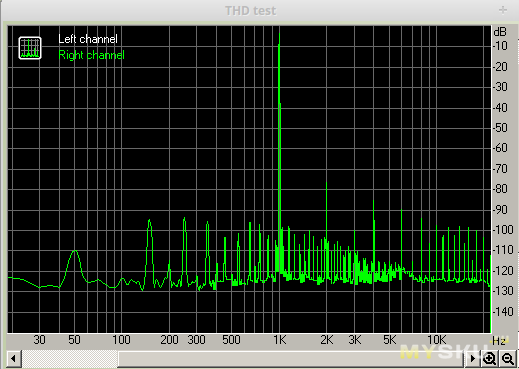Click the dB unit label at the top of the scale

click(500, 32)
